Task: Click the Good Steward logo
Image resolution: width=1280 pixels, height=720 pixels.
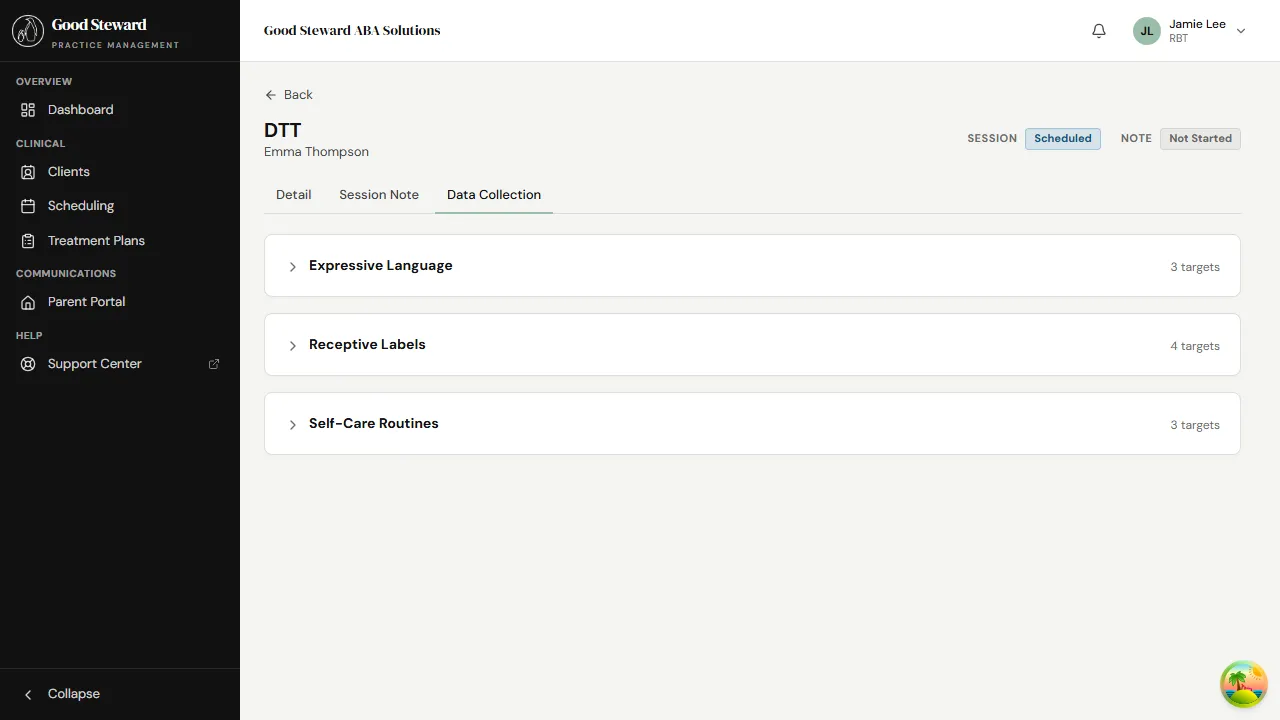Action: 28,31
